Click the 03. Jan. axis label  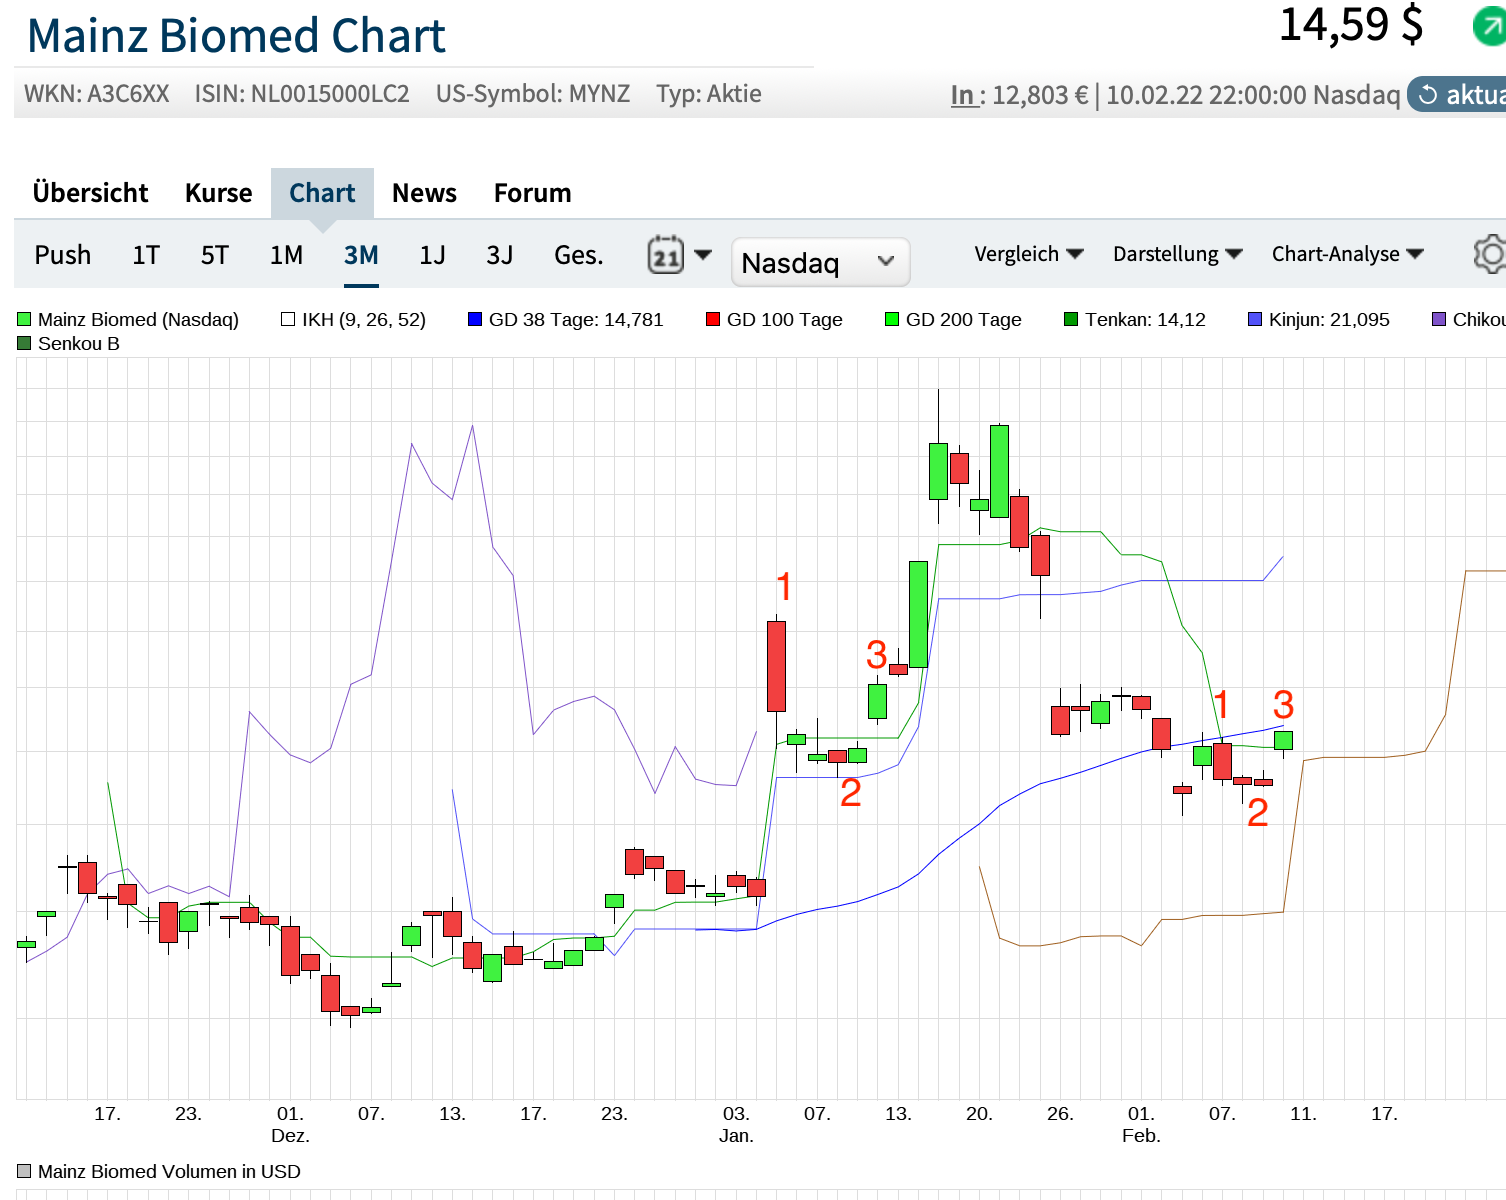tap(736, 1125)
